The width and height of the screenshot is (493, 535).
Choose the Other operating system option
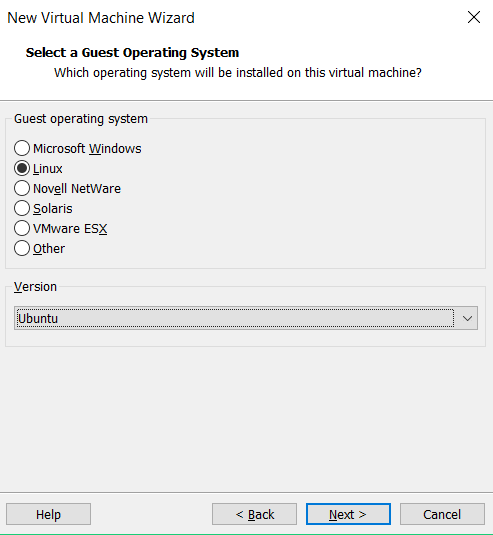click(x=22, y=248)
